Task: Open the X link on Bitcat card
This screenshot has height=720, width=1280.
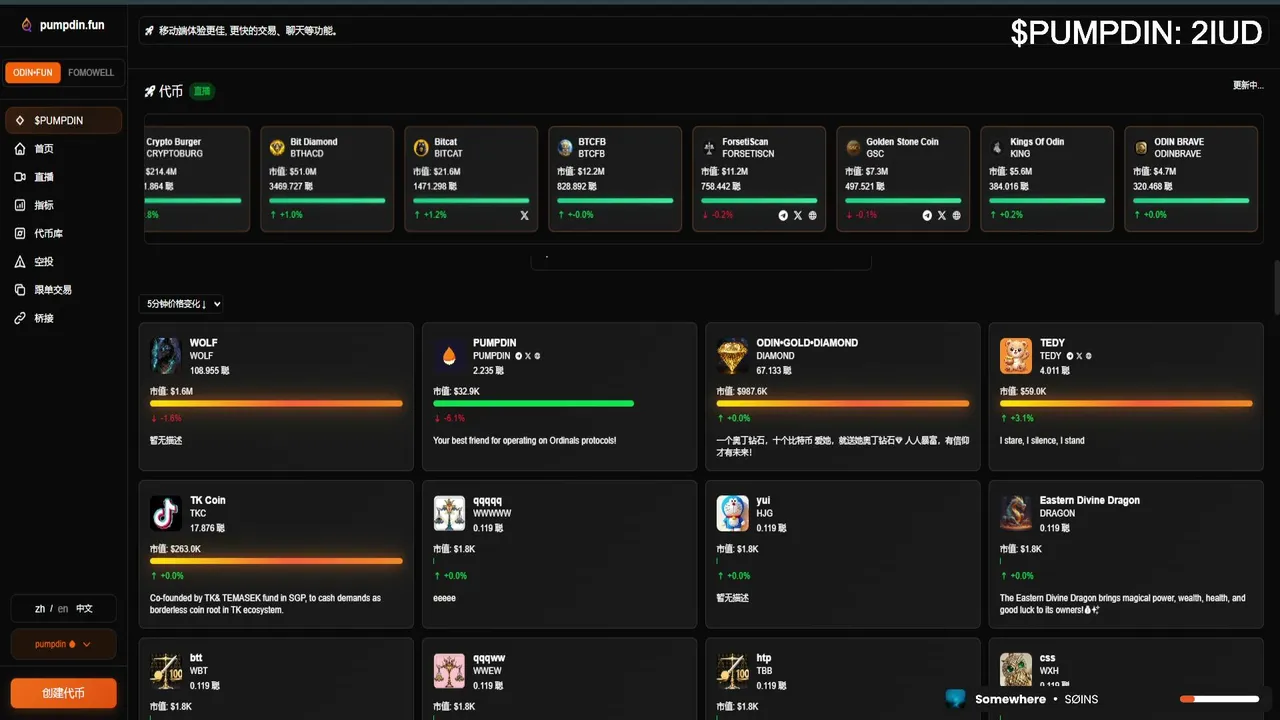Action: tap(524, 215)
